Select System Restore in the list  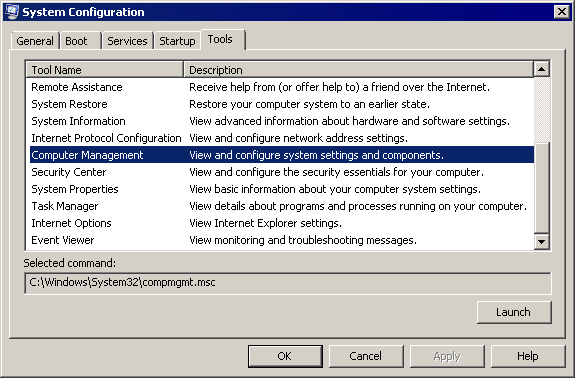click(282, 104)
